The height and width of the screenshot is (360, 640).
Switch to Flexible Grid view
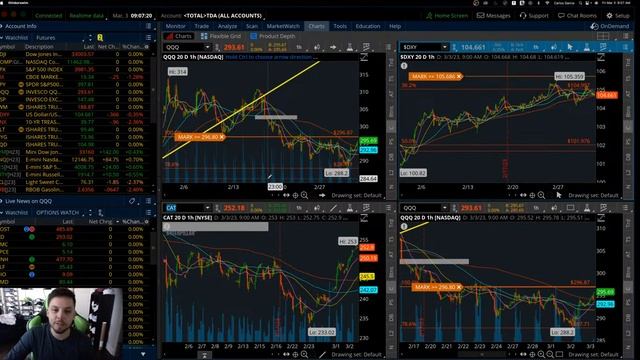(x=220, y=36)
